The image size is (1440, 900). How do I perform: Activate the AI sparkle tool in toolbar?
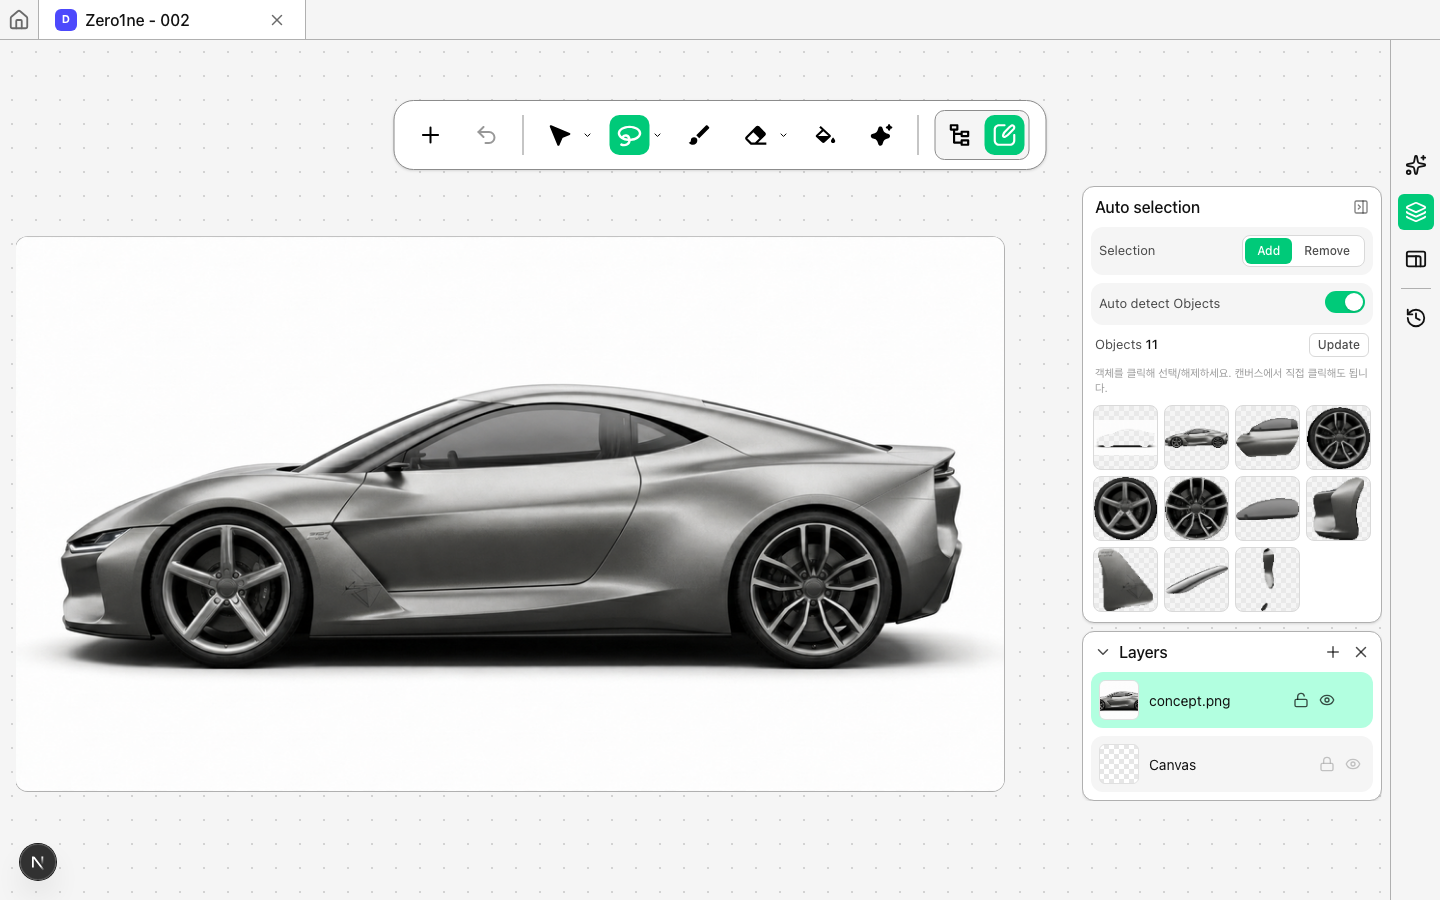(x=881, y=135)
